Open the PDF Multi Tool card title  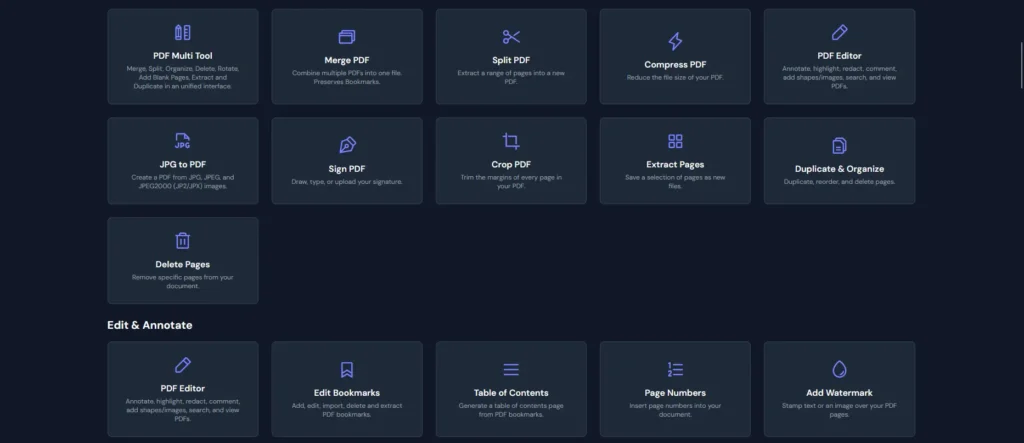183,56
